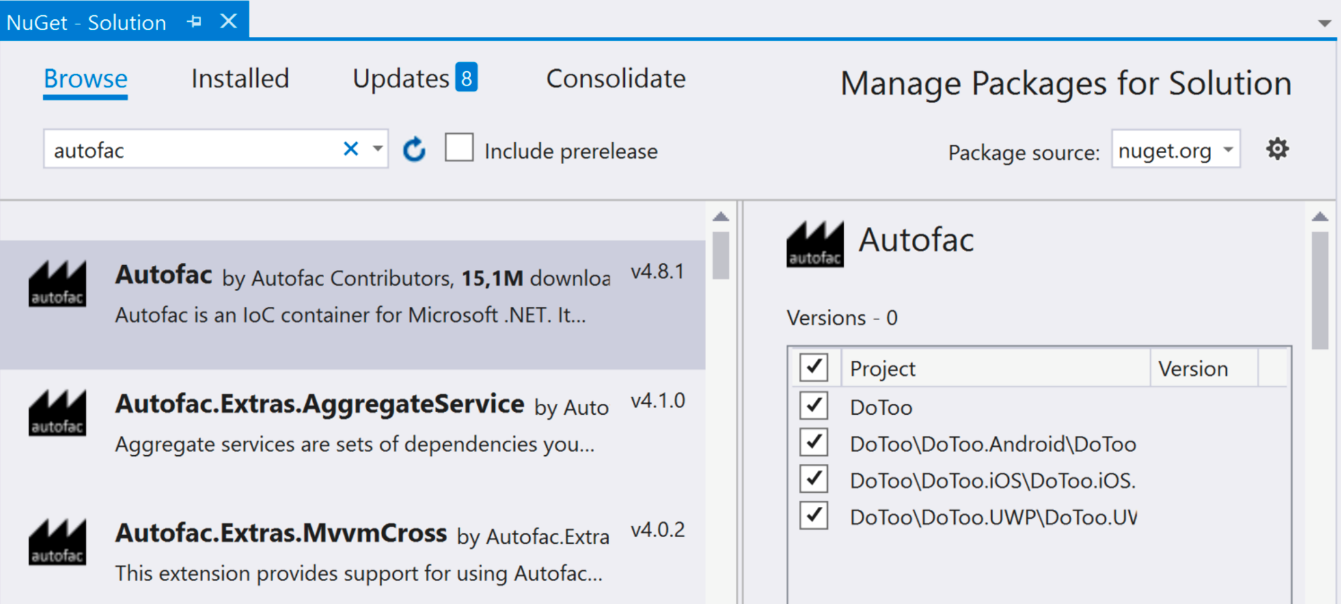This screenshot has height=604, width=1341.
Task: Select the Autofac.Extras.MvvmCross package
Action: [352, 552]
